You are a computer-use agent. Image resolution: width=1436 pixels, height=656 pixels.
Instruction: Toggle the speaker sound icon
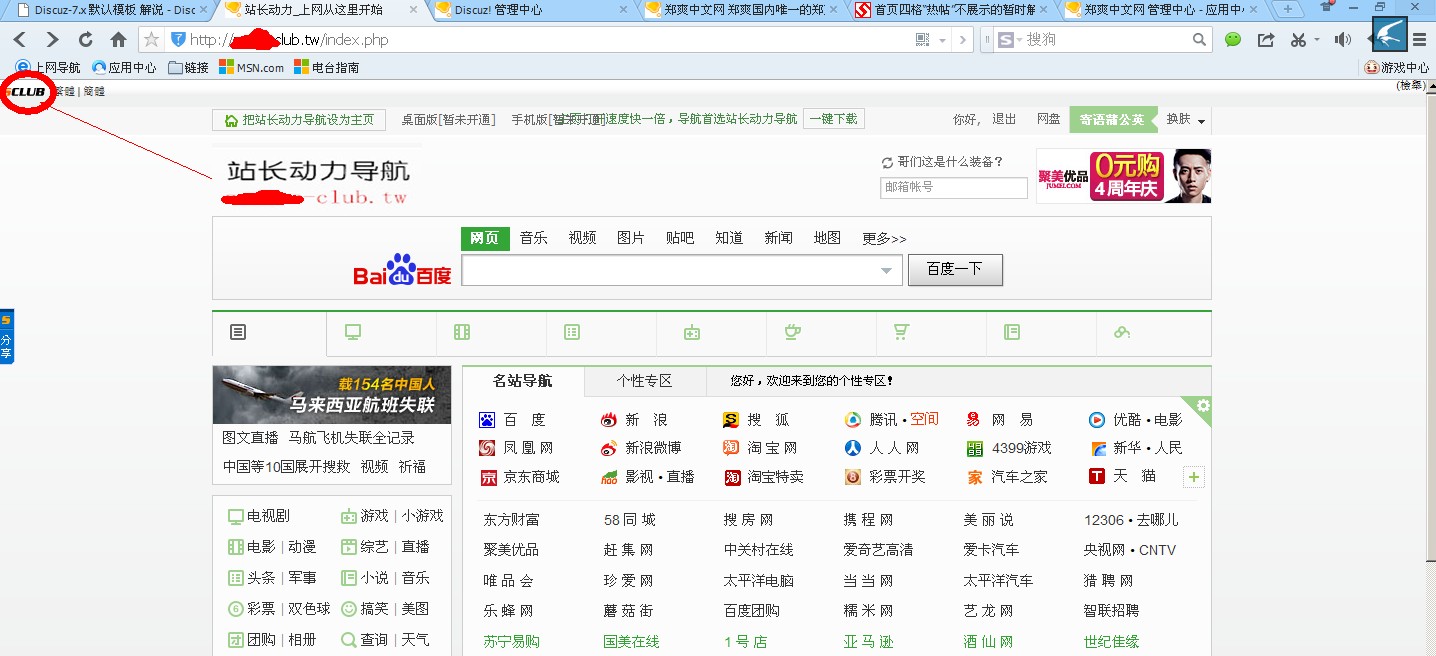pyautogui.click(x=1343, y=40)
